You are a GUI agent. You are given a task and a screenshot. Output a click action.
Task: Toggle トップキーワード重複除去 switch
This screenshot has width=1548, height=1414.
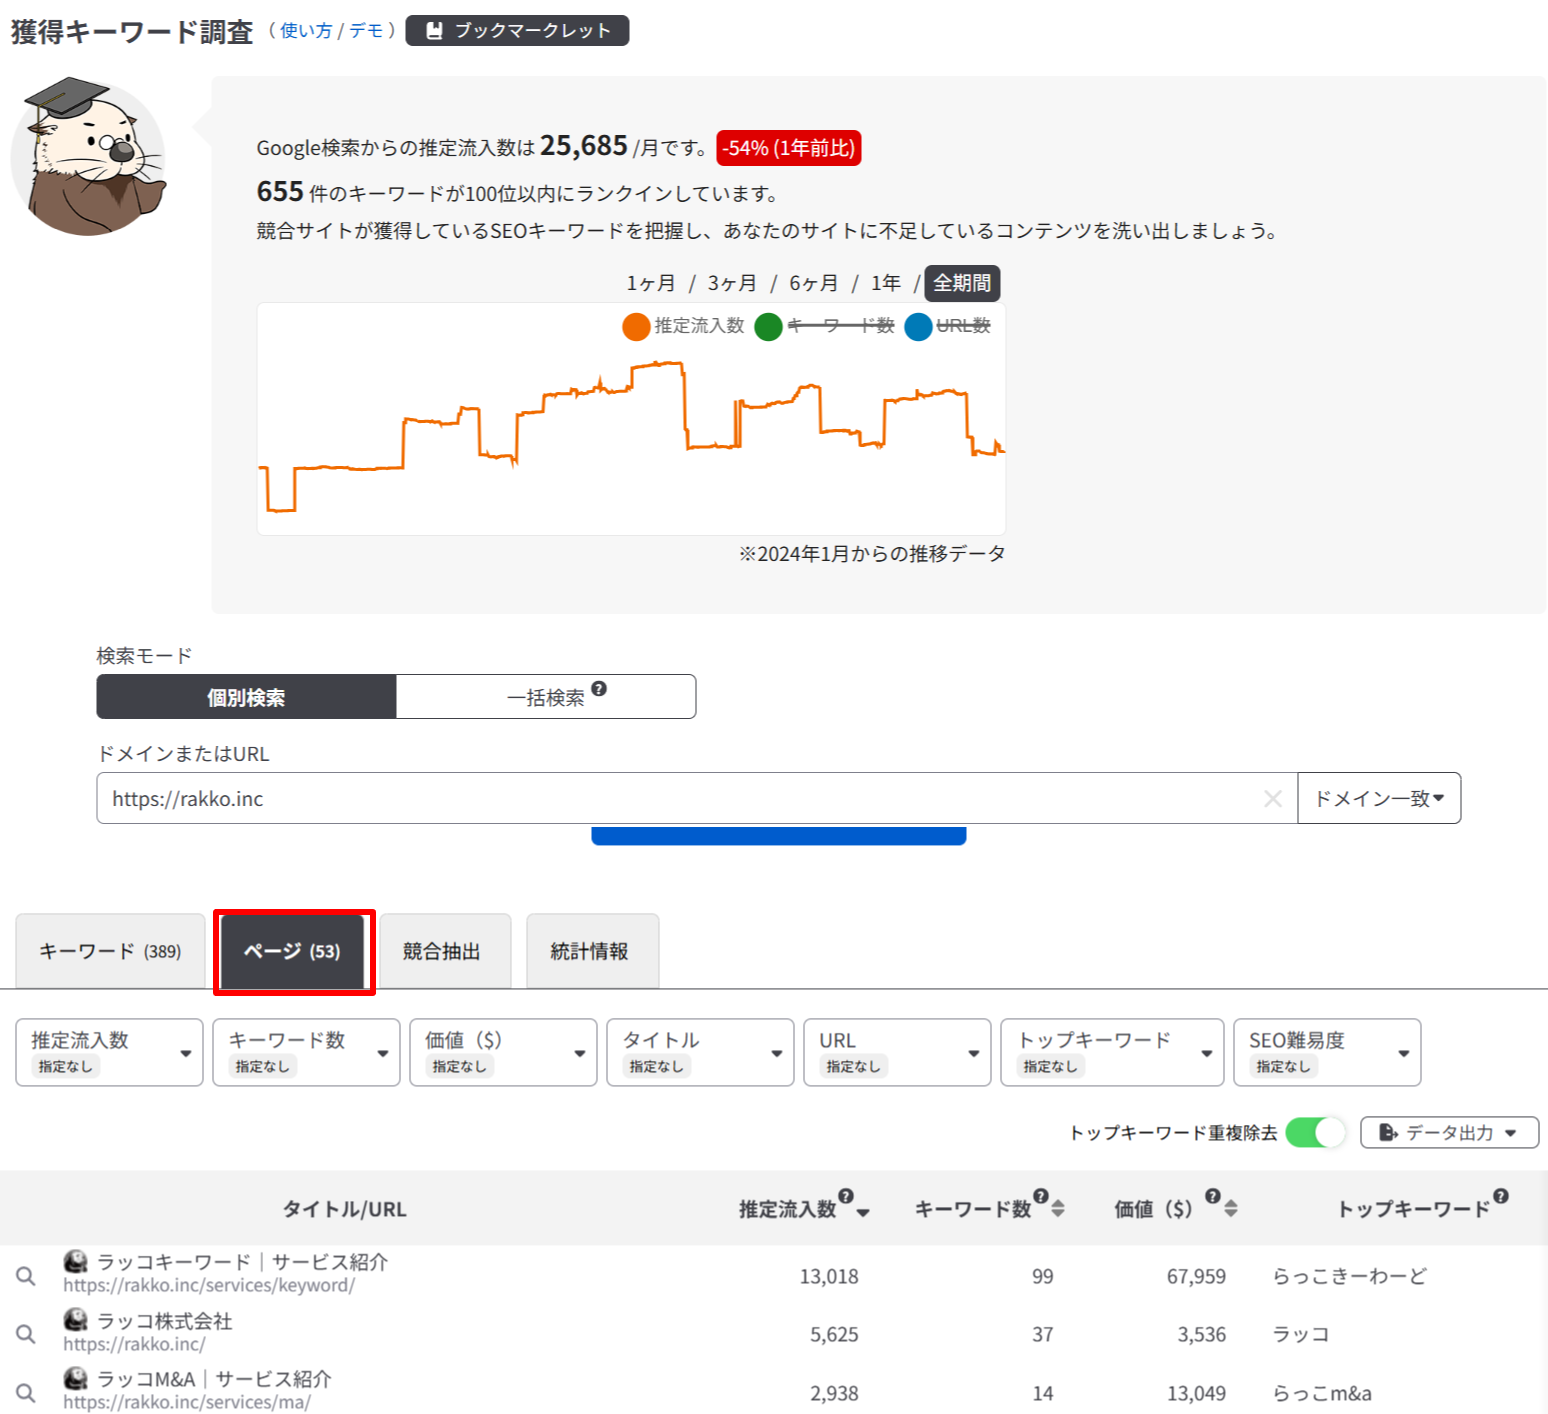pos(1315,1132)
